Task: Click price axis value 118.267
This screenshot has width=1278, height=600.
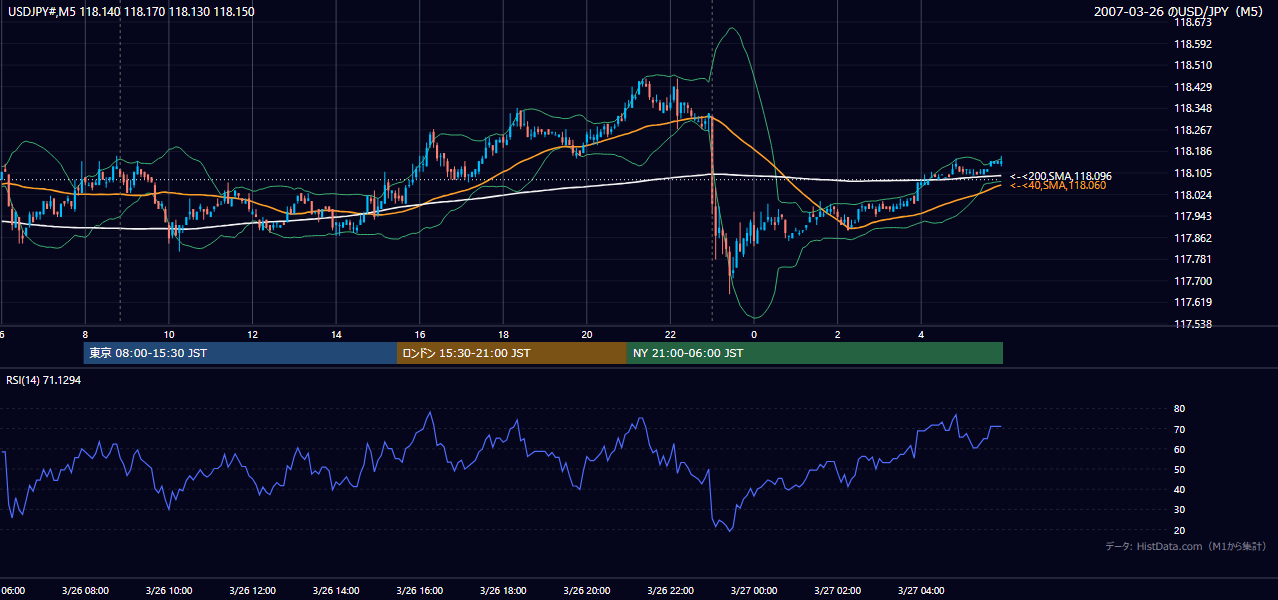Action: point(1193,130)
